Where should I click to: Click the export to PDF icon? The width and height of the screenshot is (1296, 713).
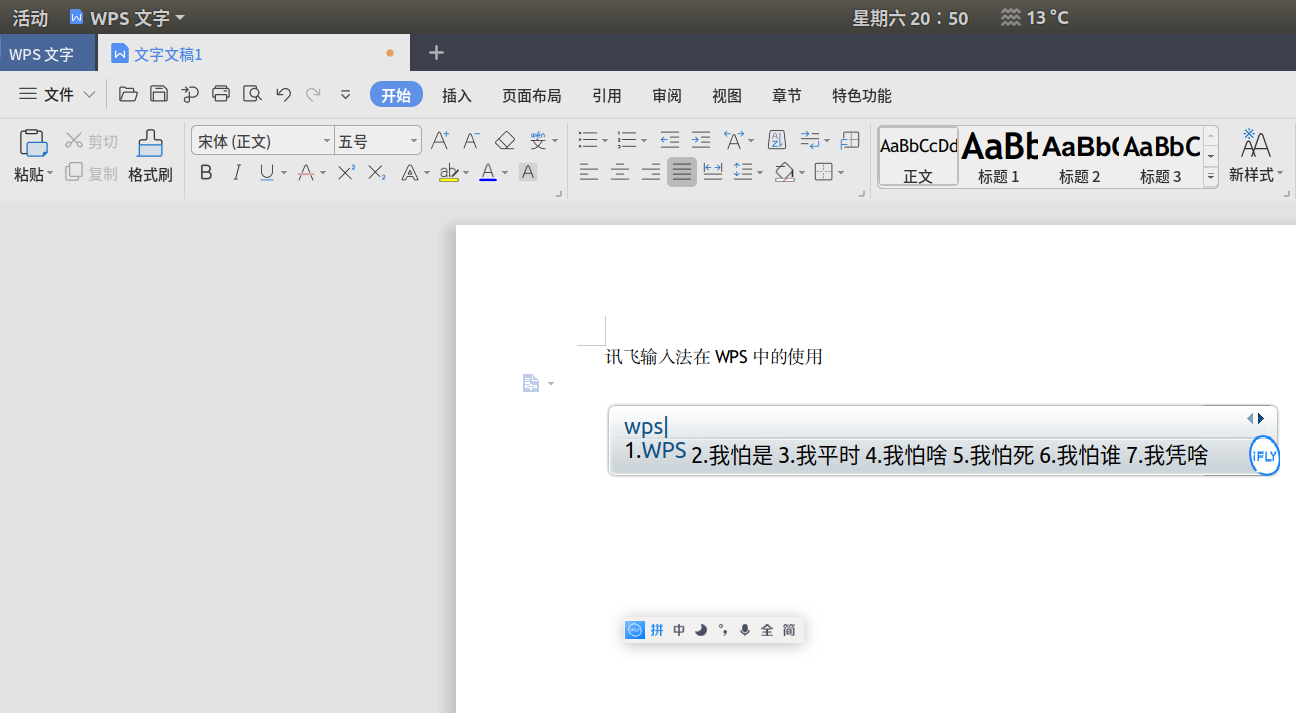click(x=190, y=95)
